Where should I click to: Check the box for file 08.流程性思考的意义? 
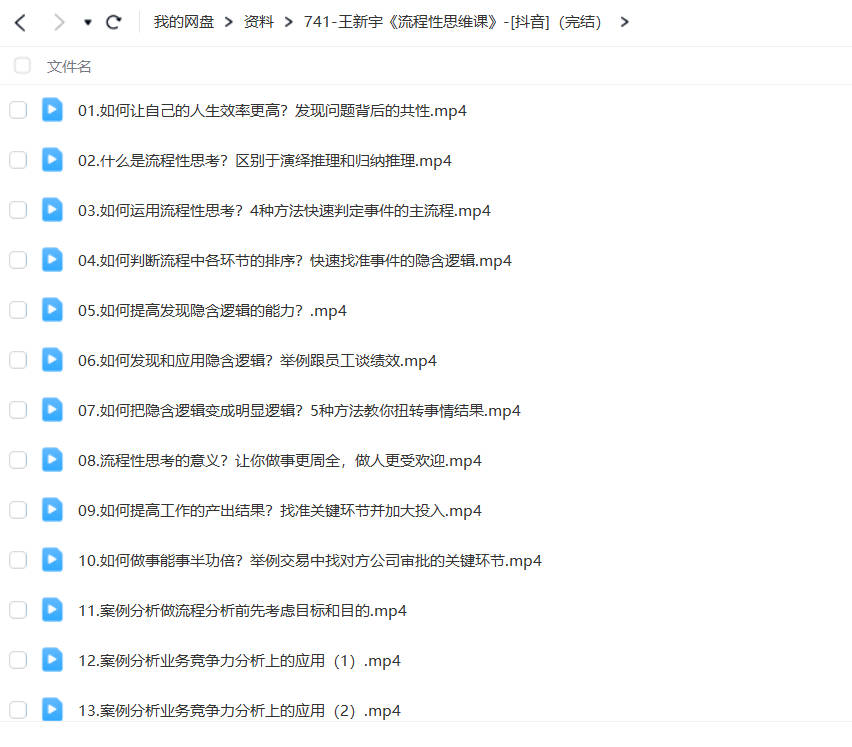[18, 460]
